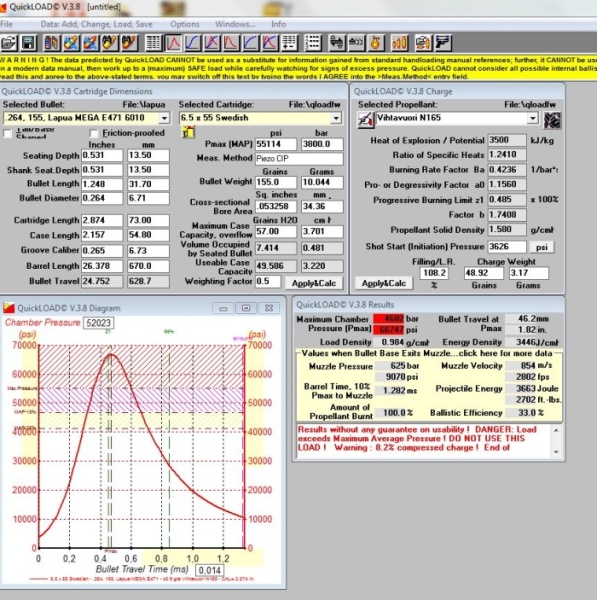The image size is (597, 600).
Task: Click the pistol toolbar icon
Action: (x=442, y=42)
